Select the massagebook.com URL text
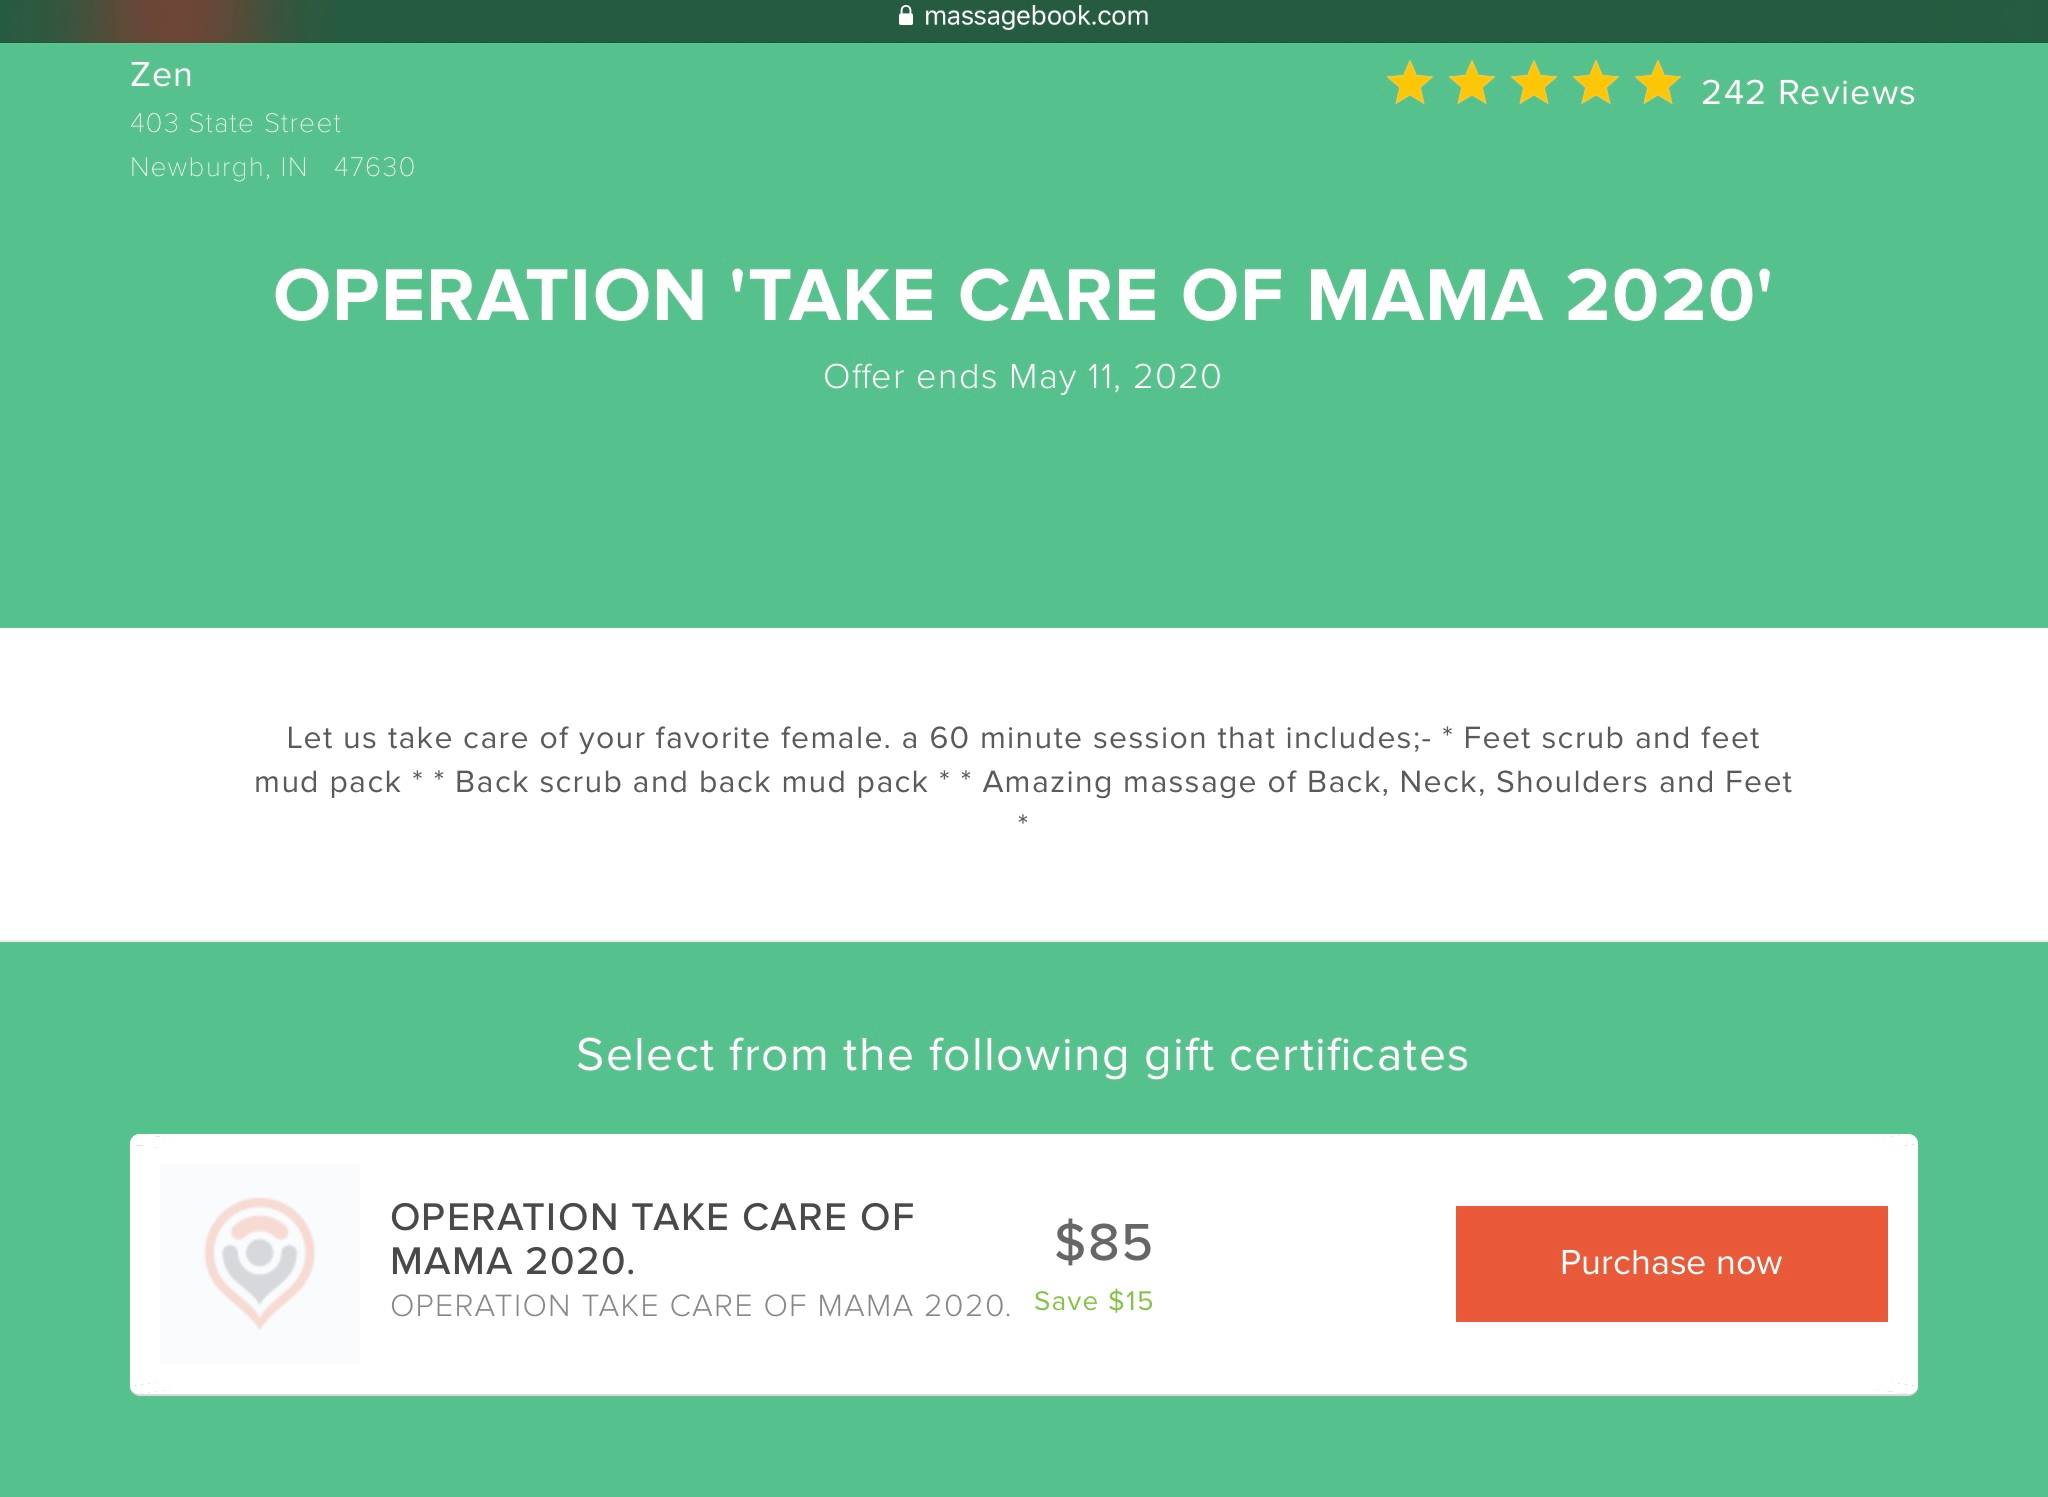This screenshot has height=1497, width=2048. coord(1036,16)
